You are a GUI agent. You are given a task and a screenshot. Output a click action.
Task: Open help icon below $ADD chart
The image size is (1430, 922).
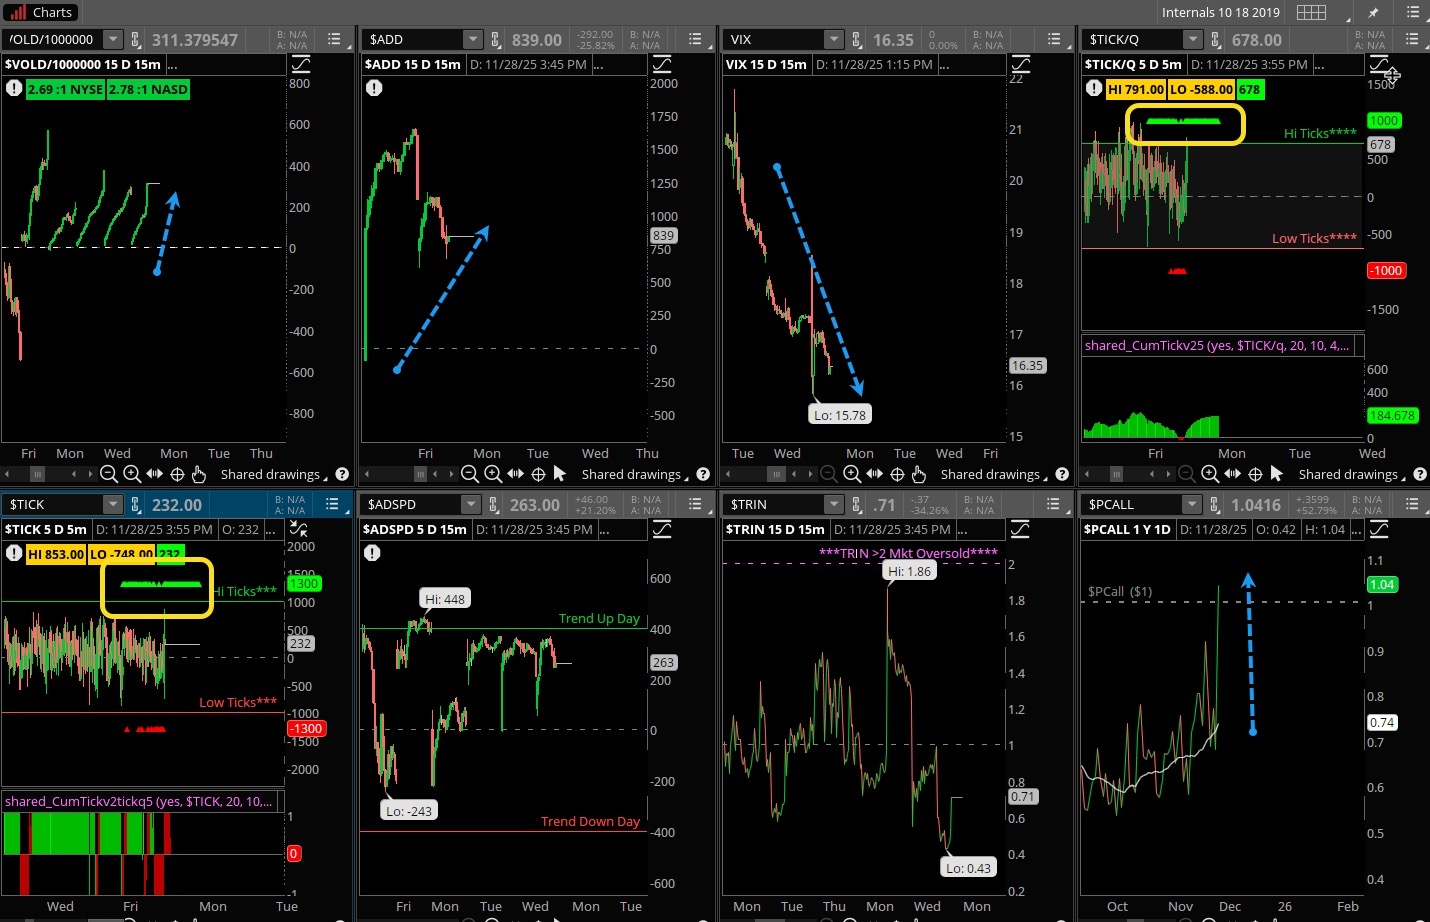[703, 474]
